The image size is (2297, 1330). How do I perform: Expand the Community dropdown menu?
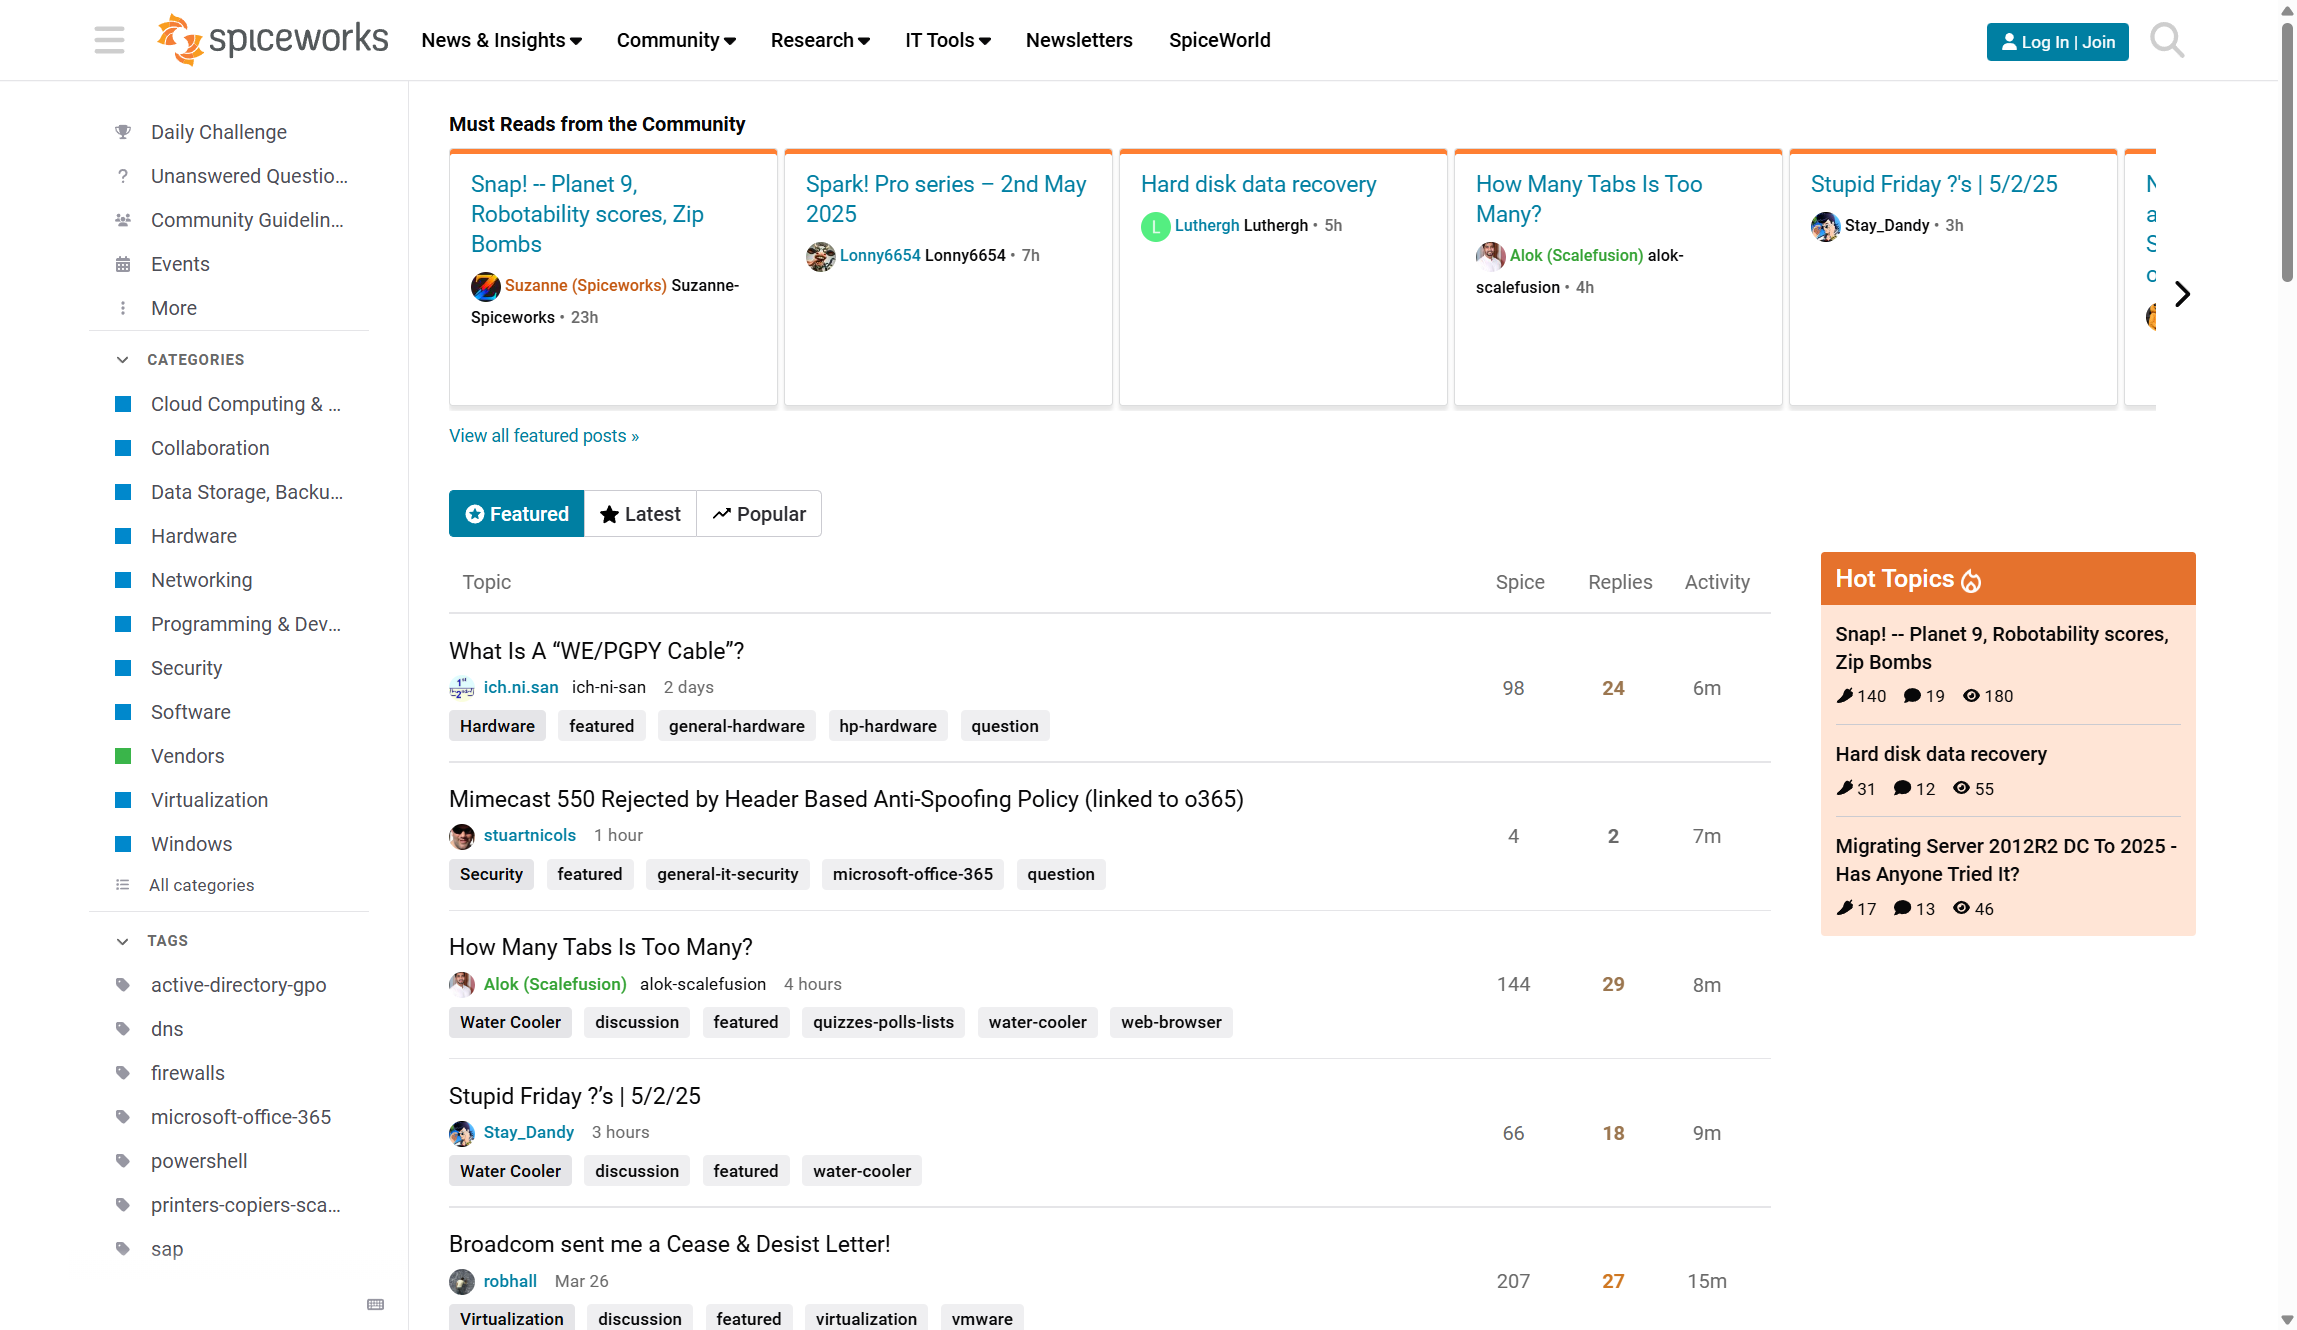[x=676, y=40]
